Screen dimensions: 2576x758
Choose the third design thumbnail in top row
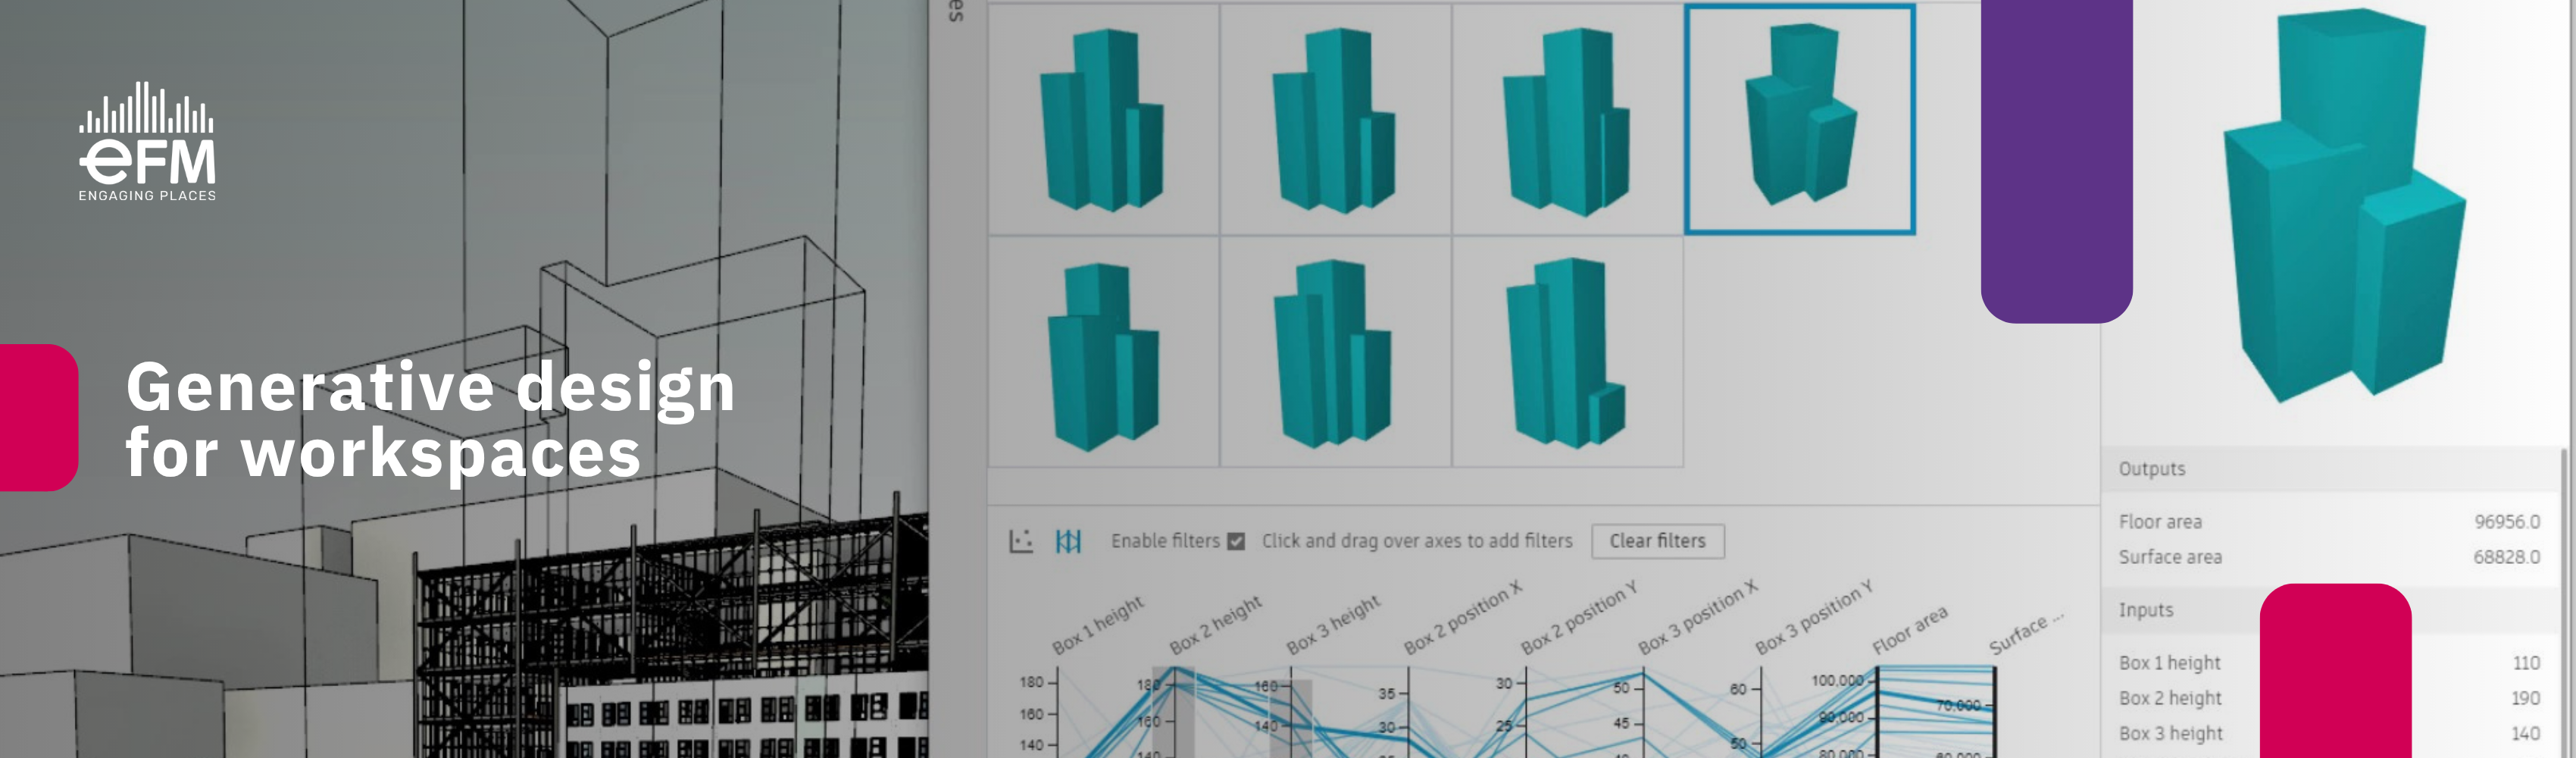[1567, 120]
